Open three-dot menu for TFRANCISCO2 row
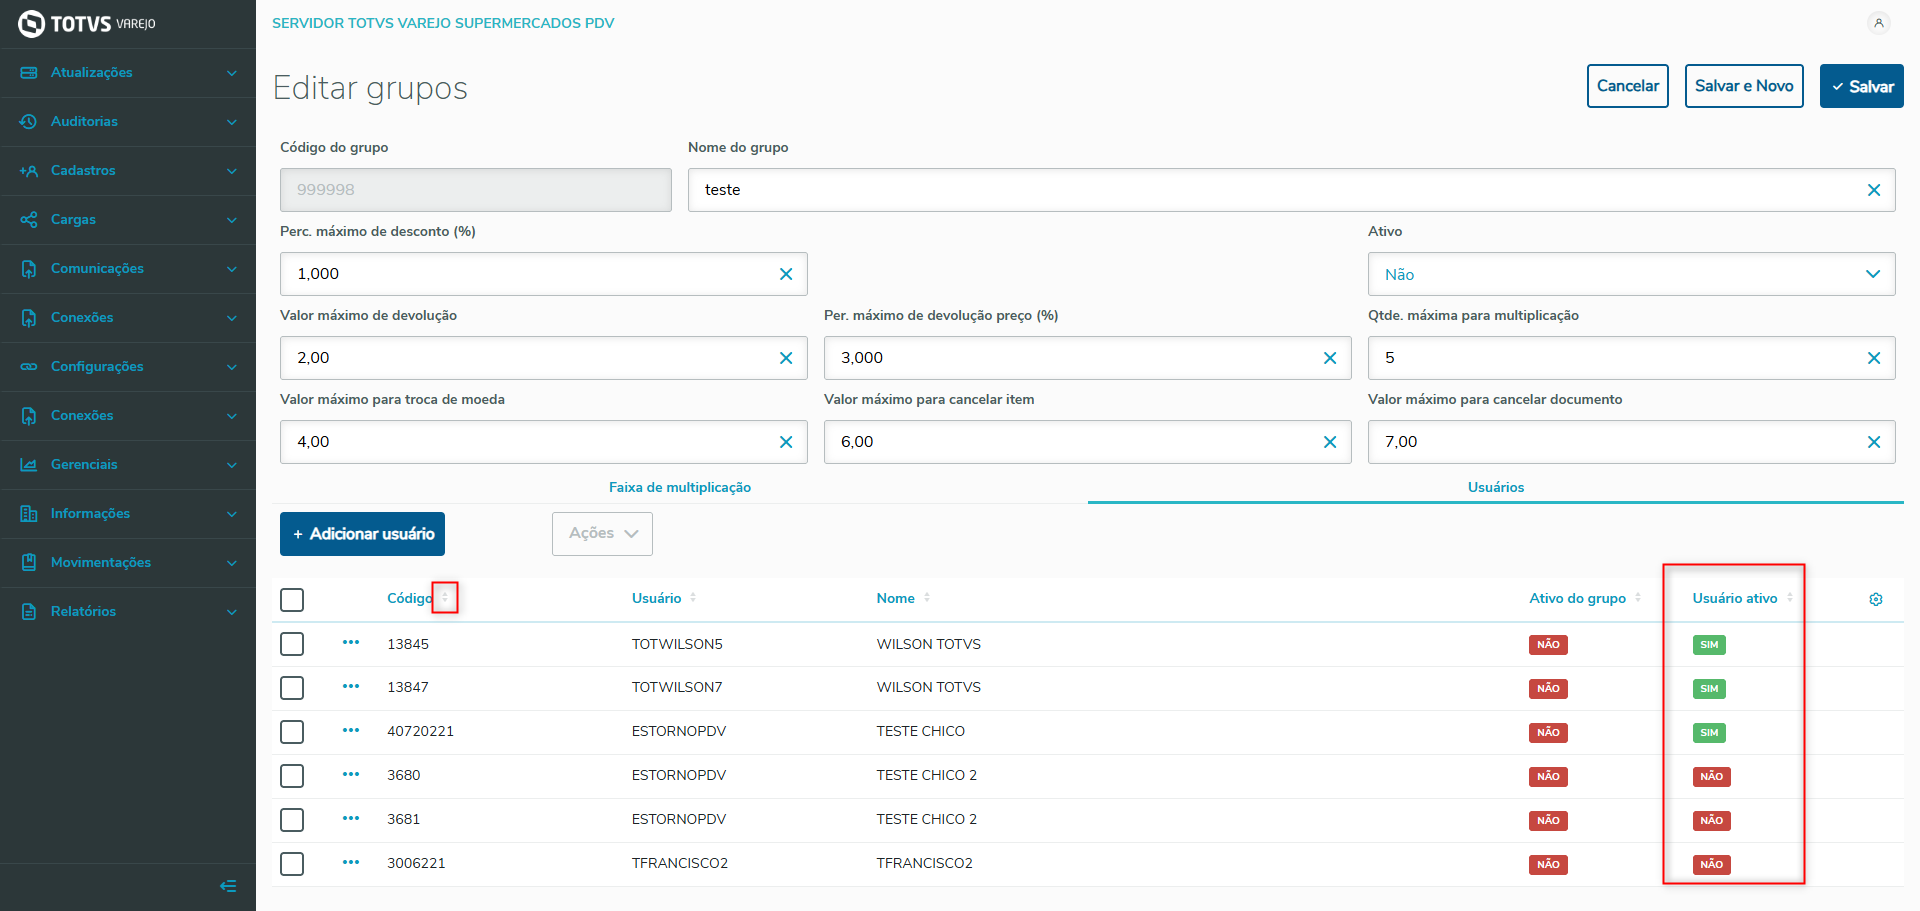 click(x=351, y=862)
